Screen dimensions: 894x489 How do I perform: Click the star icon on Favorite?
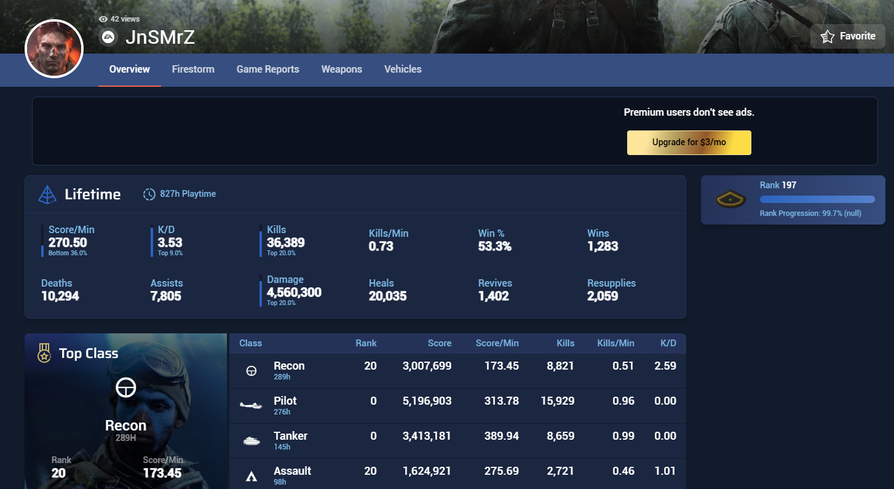coord(828,37)
